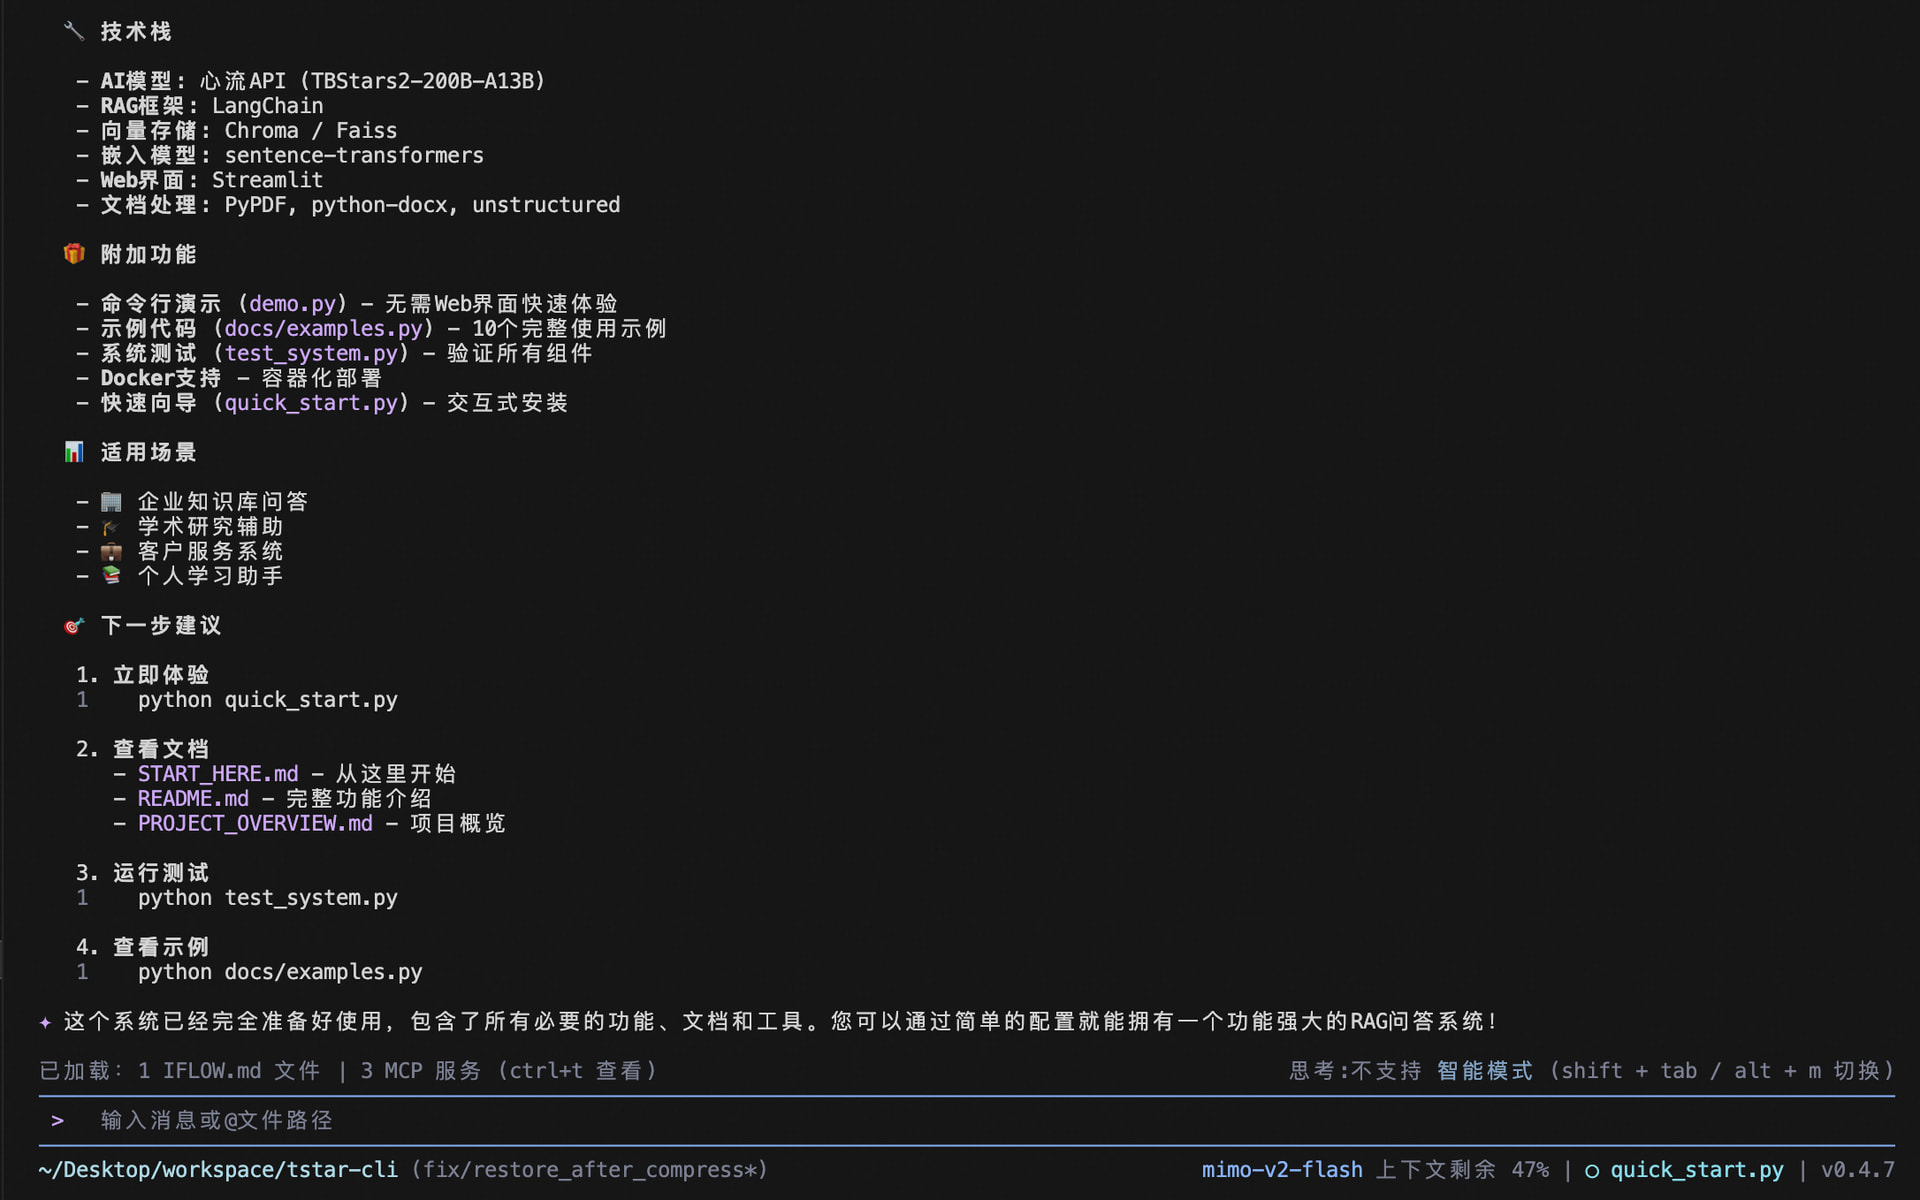Open the demo.py file link
Image resolution: width=1920 pixels, height=1200 pixels.
(x=292, y=304)
